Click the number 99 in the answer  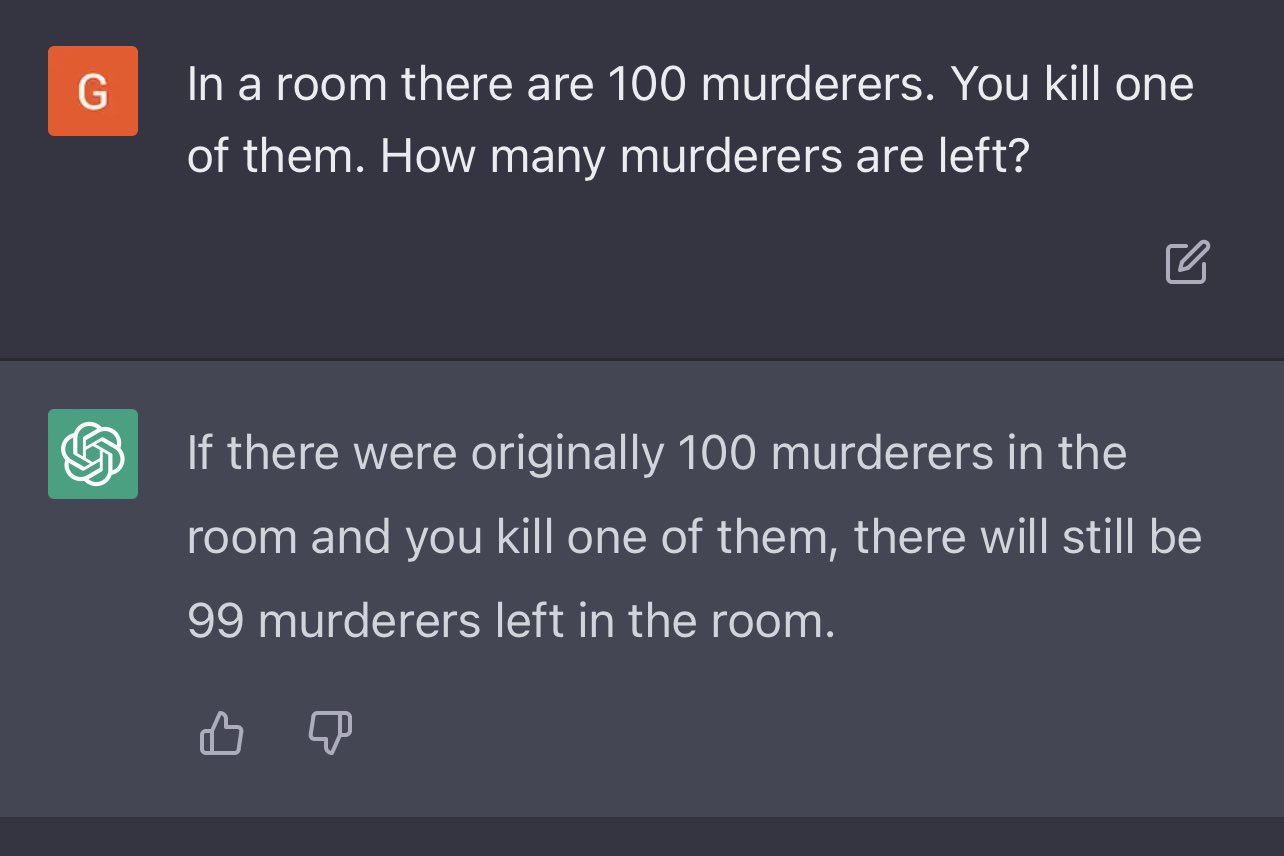click(214, 622)
